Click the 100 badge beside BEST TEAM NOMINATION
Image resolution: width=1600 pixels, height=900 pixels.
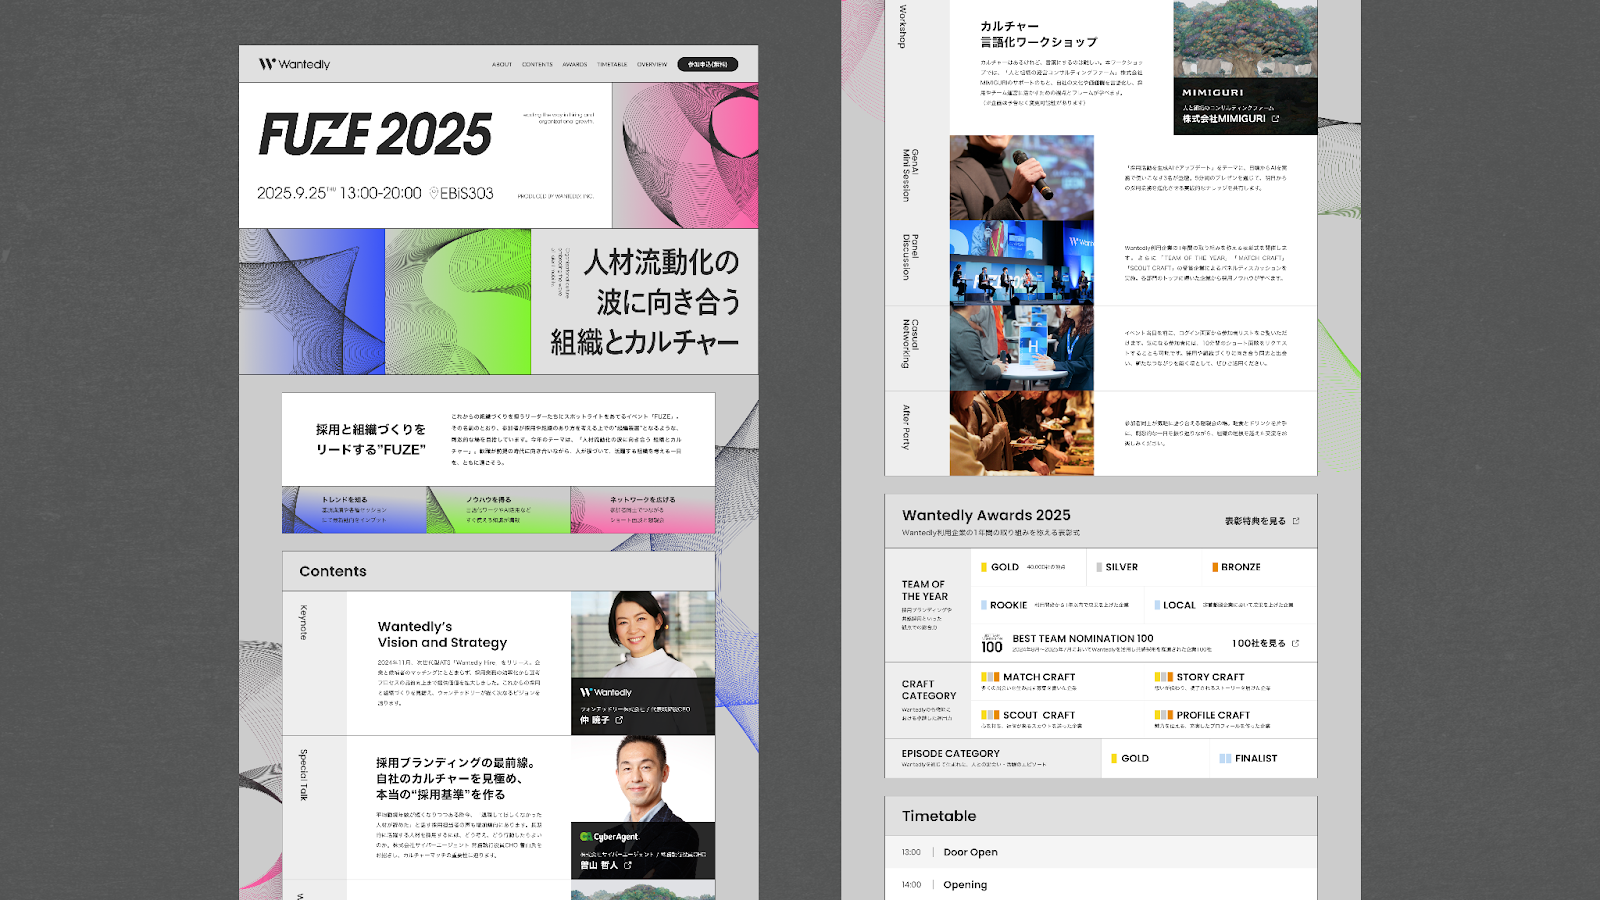point(991,644)
